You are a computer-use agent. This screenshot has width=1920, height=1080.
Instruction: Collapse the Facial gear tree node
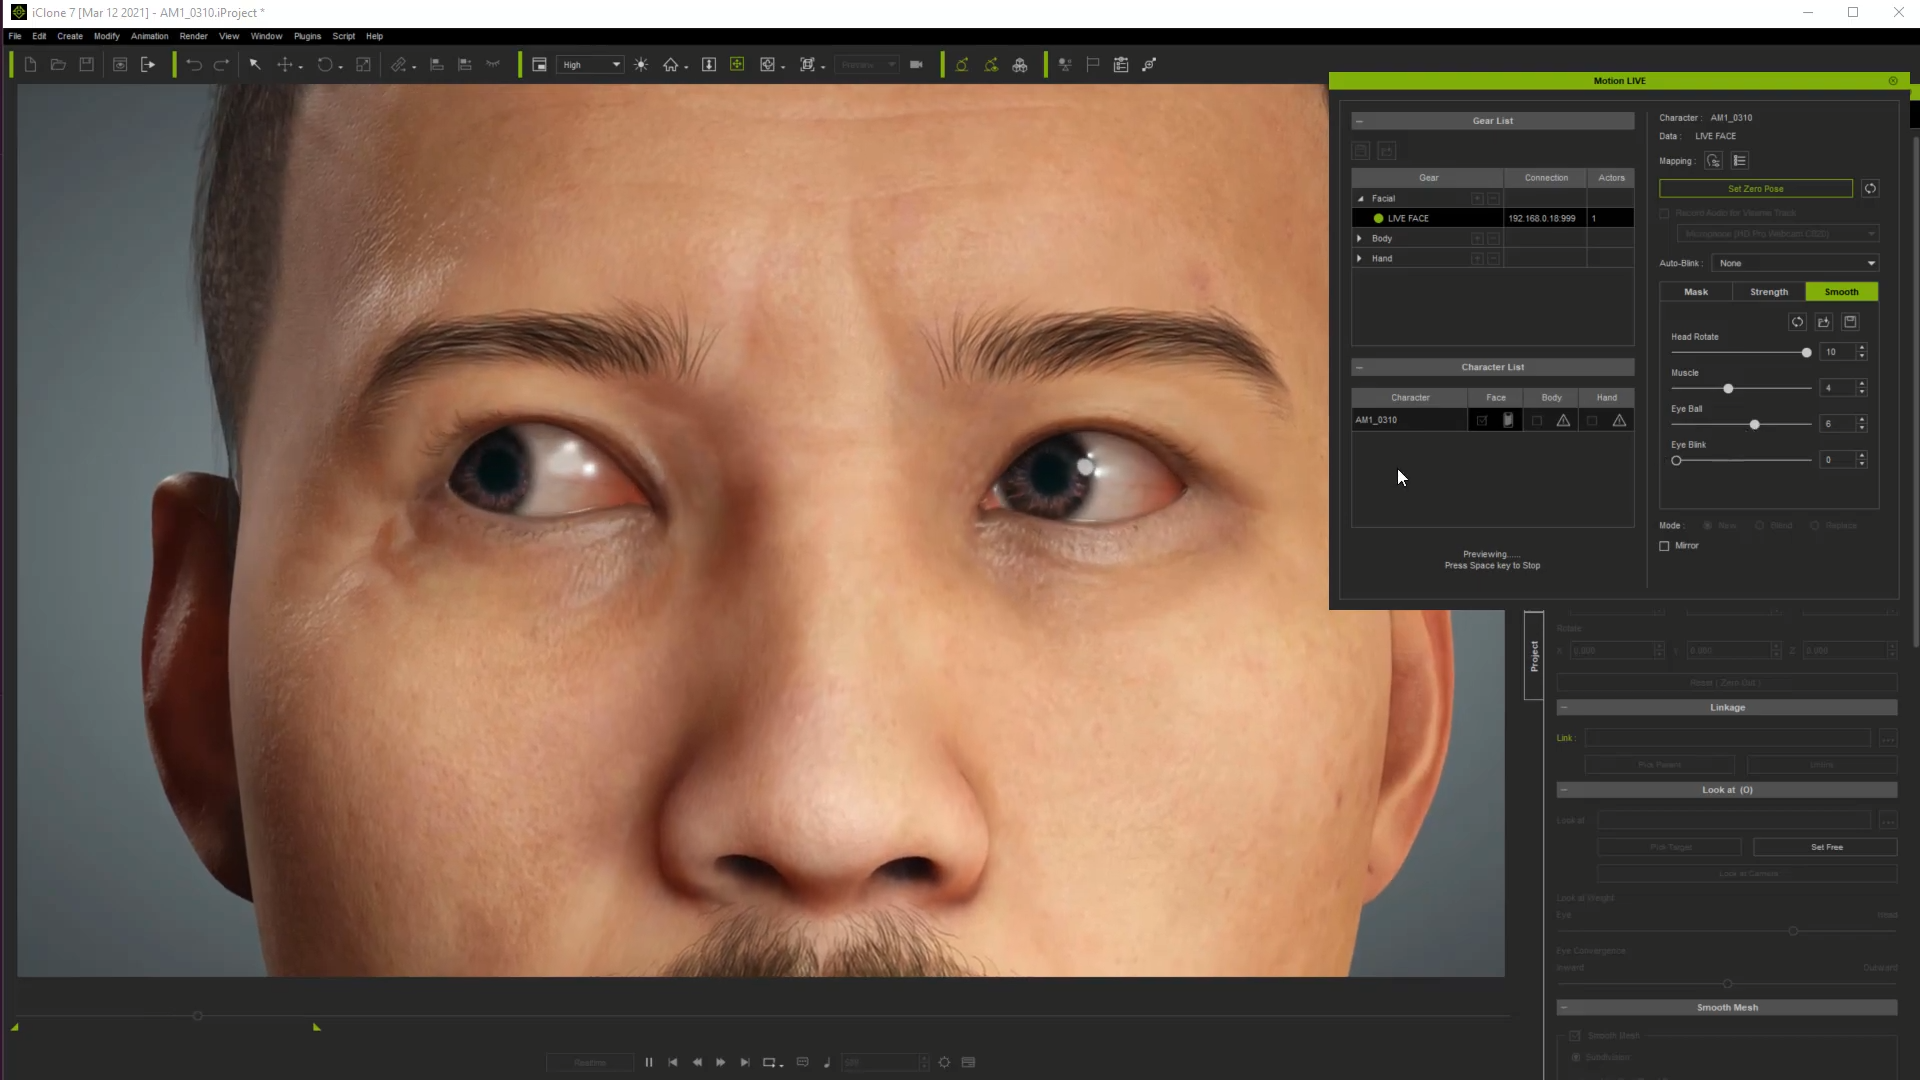pos(1360,199)
